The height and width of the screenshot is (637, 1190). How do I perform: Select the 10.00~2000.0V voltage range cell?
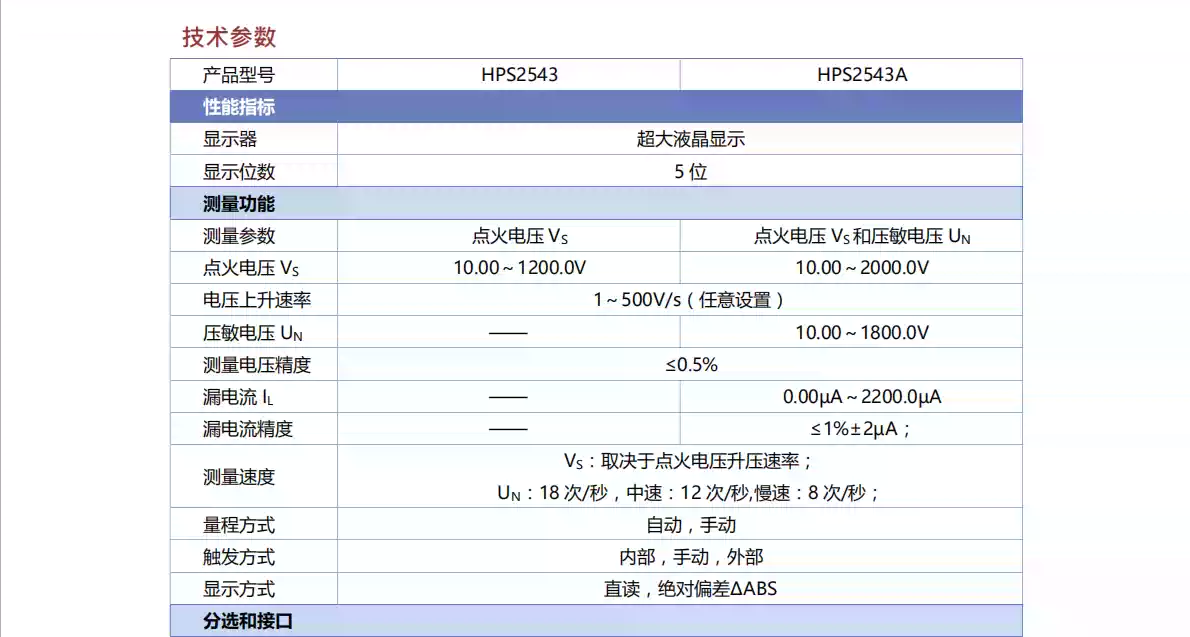pyautogui.click(x=861, y=268)
